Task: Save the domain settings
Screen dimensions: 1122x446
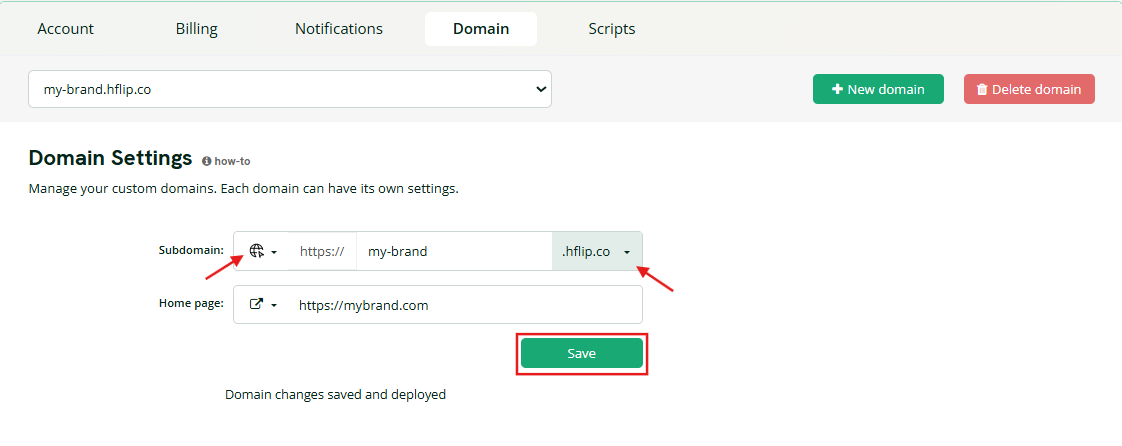Action: (x=582, y=353)
